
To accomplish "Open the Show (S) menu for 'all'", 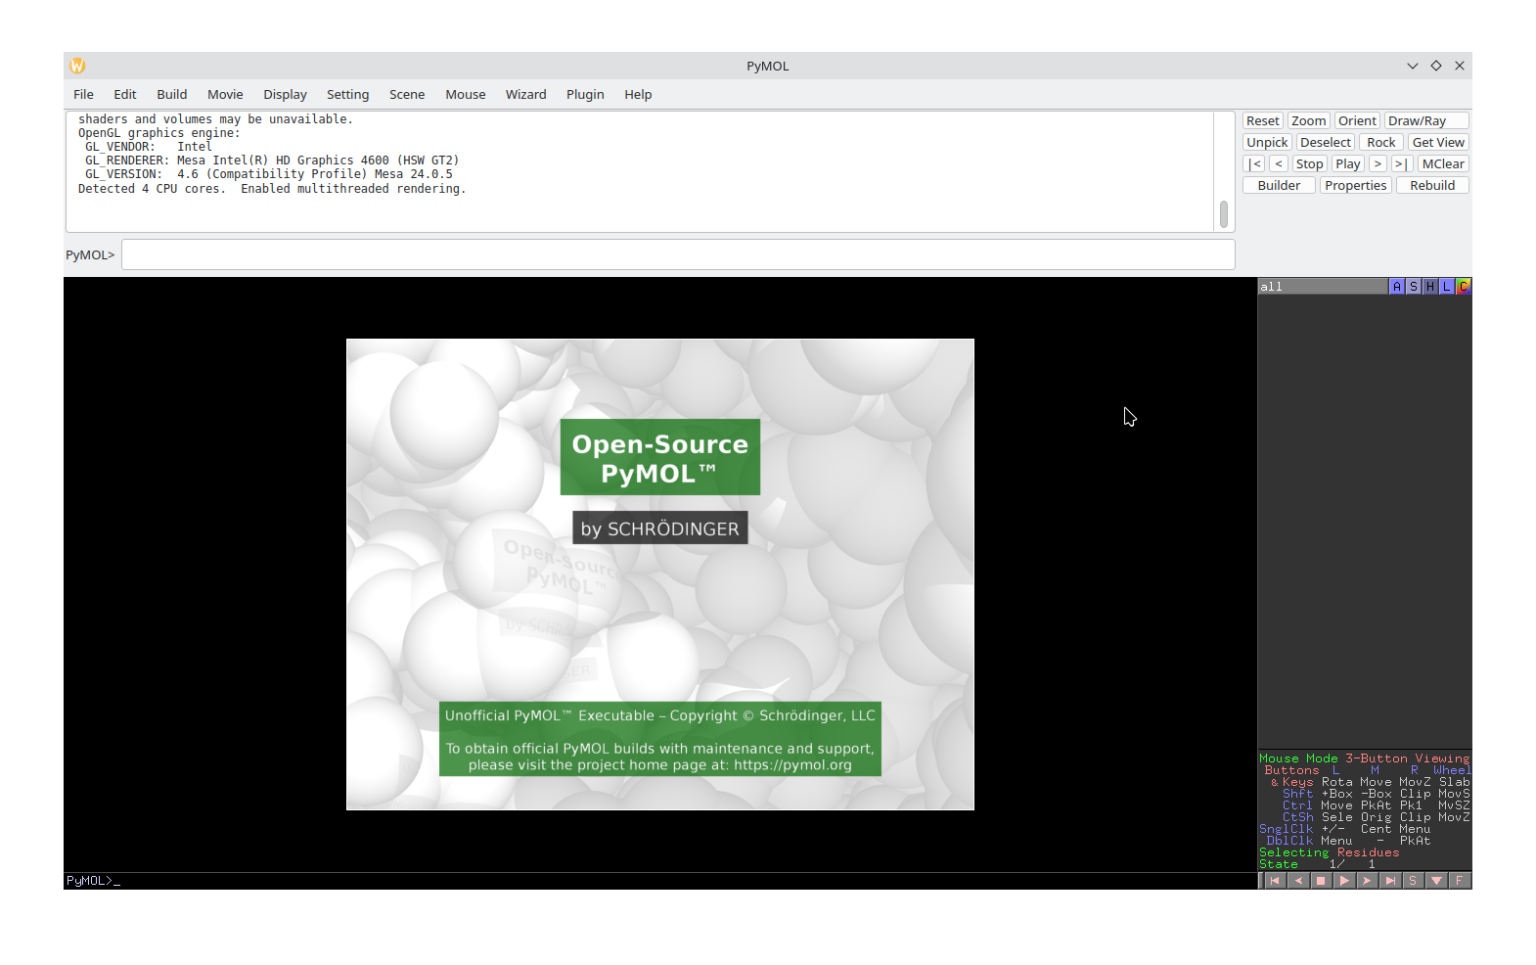I will tap(1413, 286).
